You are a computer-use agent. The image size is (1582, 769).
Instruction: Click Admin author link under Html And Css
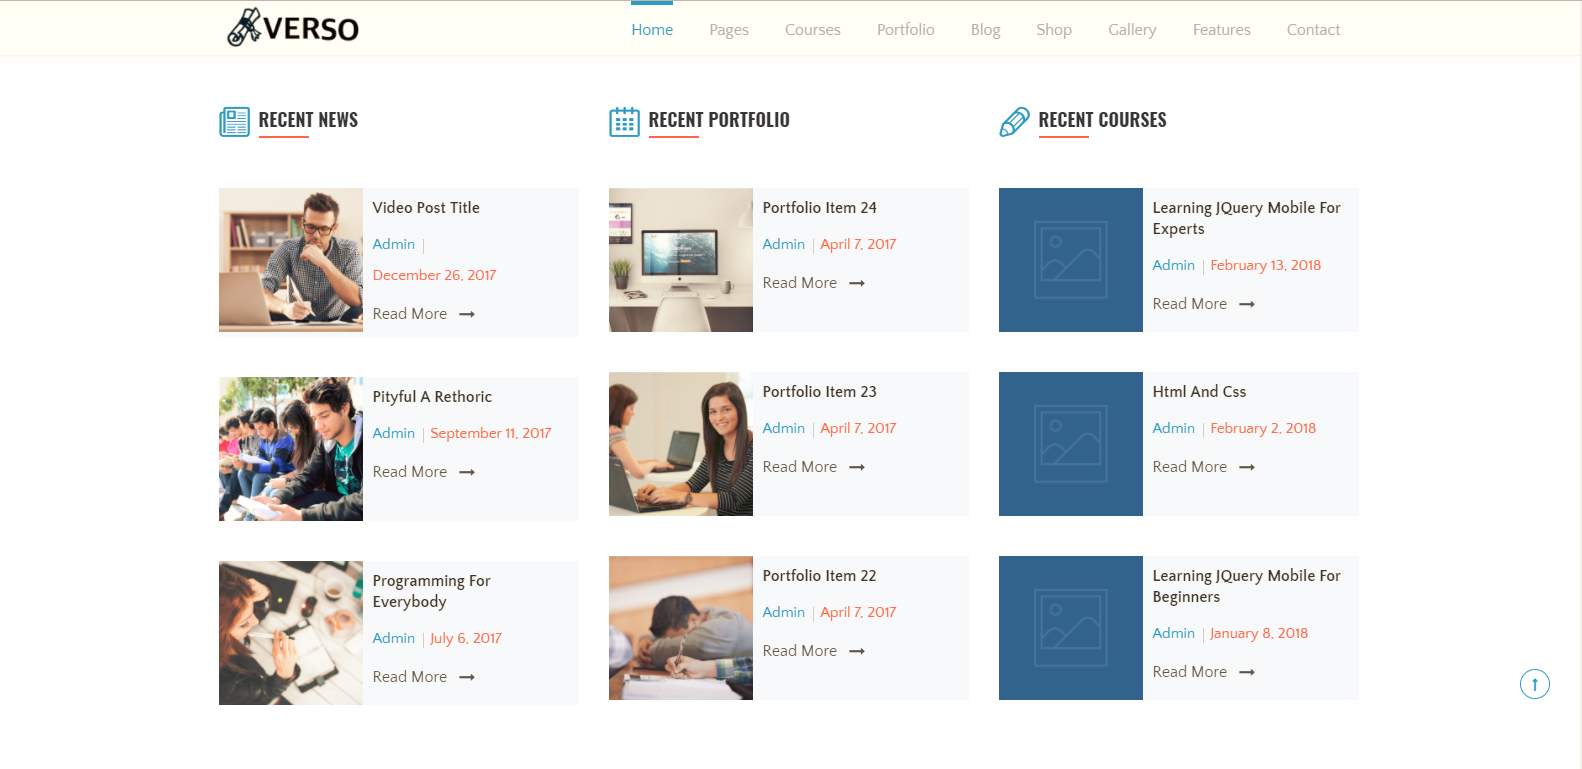pos(1173,428)
